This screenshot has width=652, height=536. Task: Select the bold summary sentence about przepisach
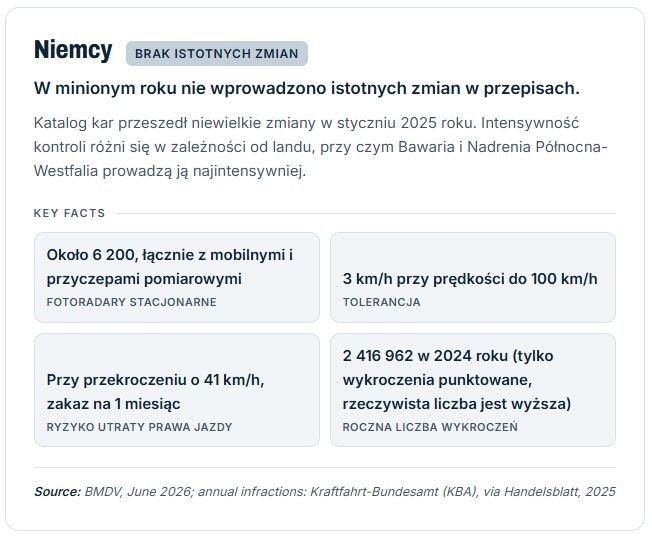tap(306, 89)
